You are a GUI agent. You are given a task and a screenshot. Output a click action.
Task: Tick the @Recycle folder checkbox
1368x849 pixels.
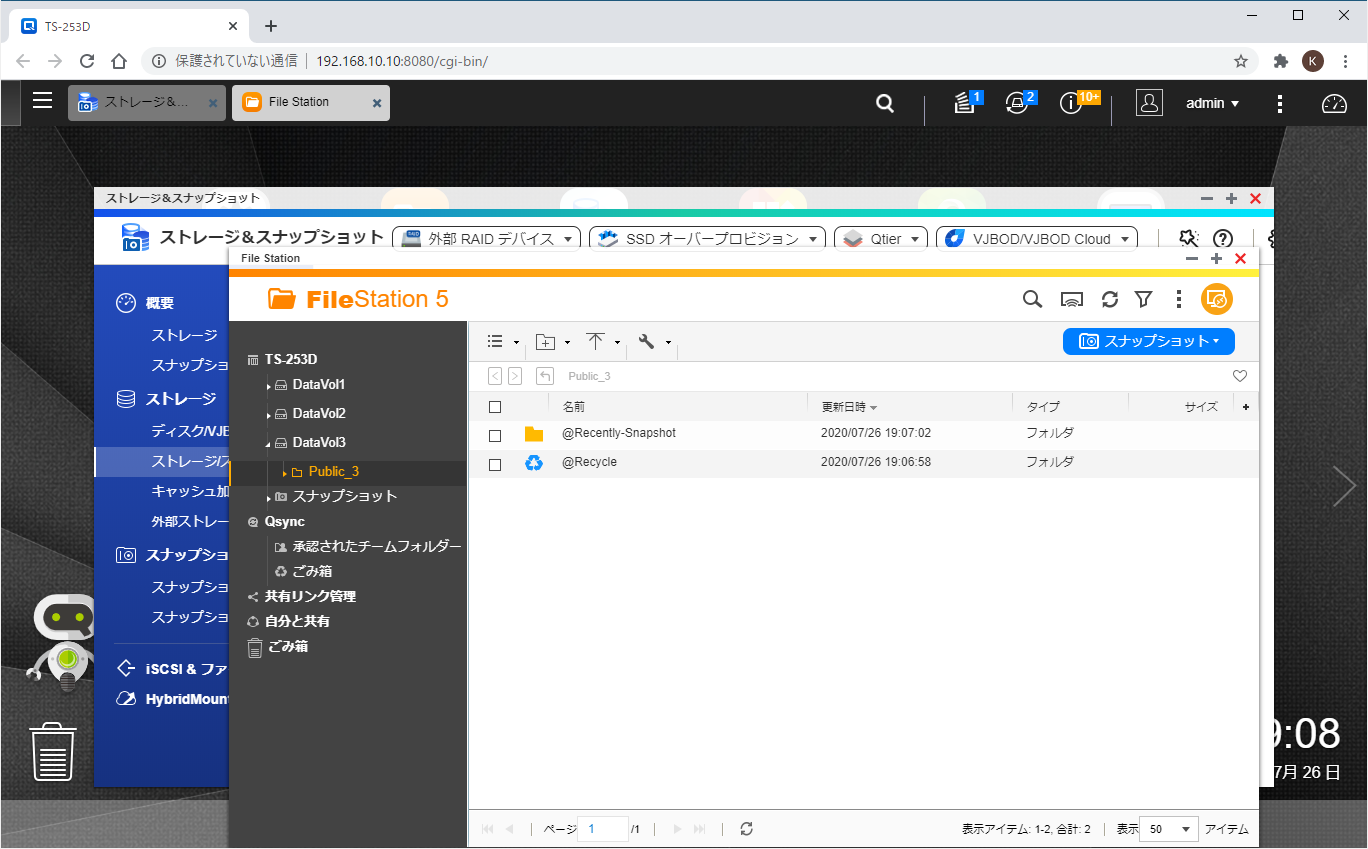click(x=495, y=464)
